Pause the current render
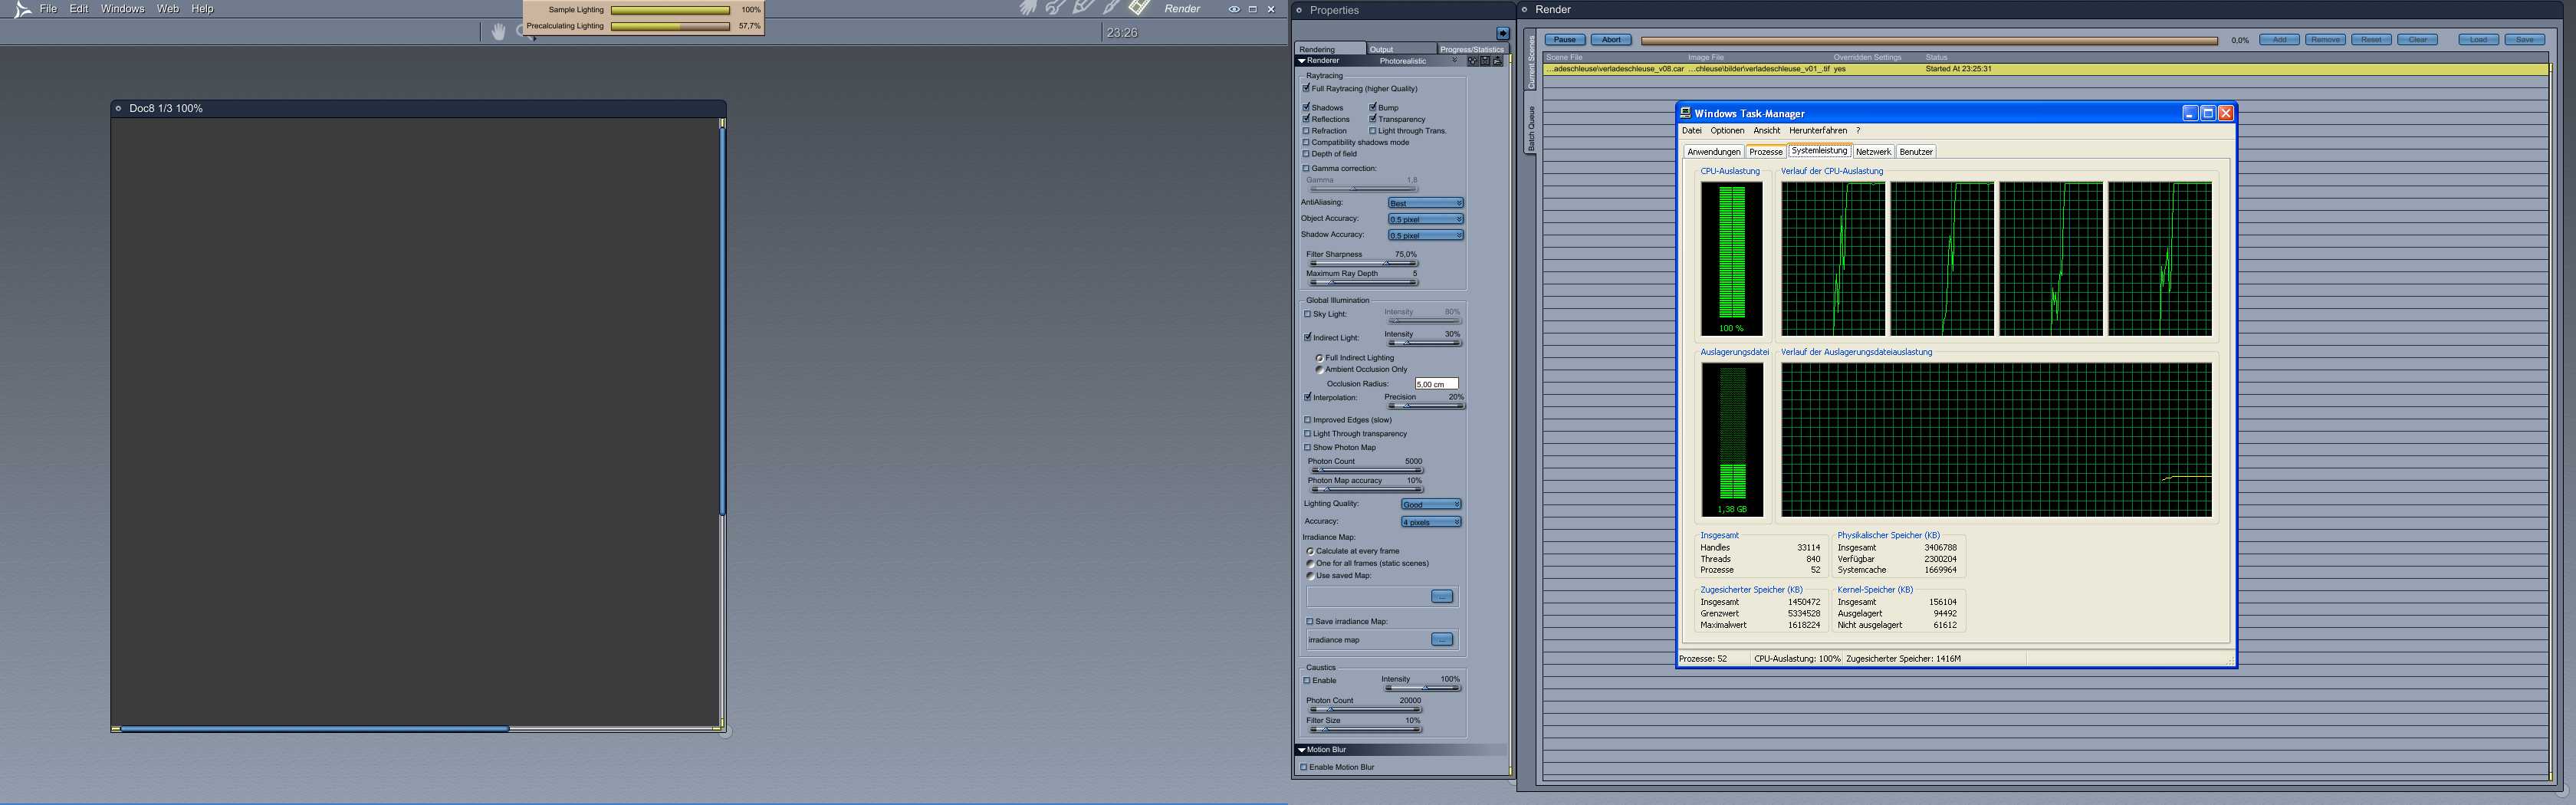The image size is (2576, 805). click(1565, 40)
